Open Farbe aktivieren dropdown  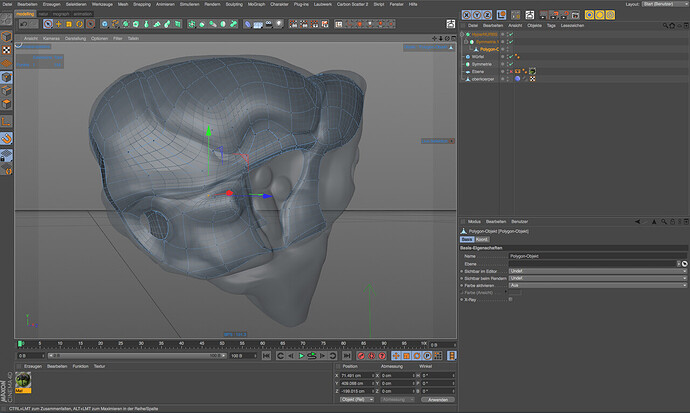598,285
